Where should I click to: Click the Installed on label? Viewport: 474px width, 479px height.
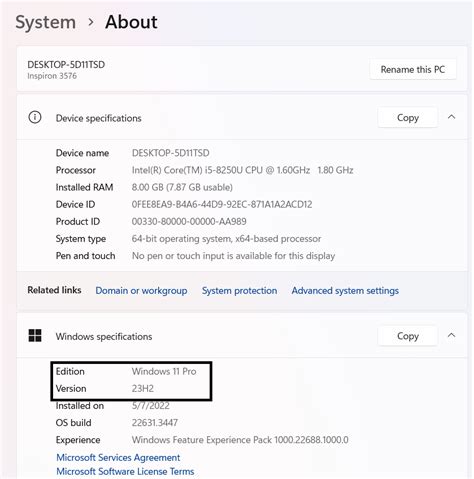tap(80, 406)
